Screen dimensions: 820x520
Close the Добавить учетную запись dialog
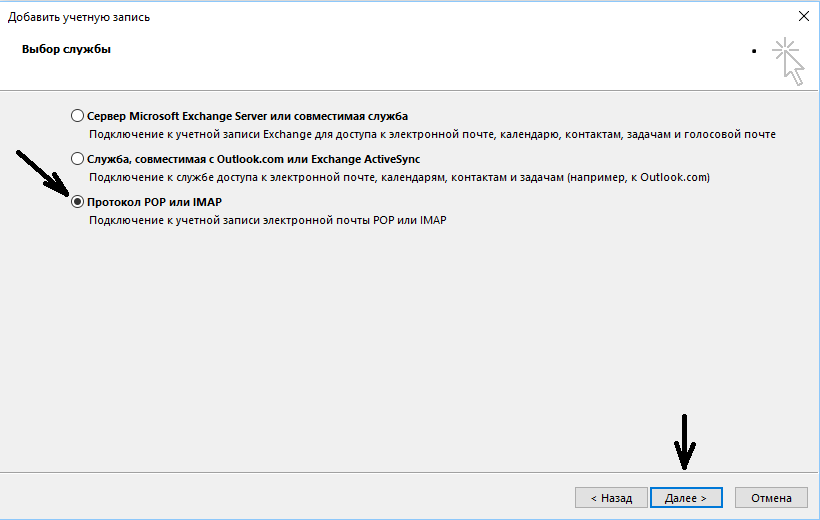pos(803,17)
